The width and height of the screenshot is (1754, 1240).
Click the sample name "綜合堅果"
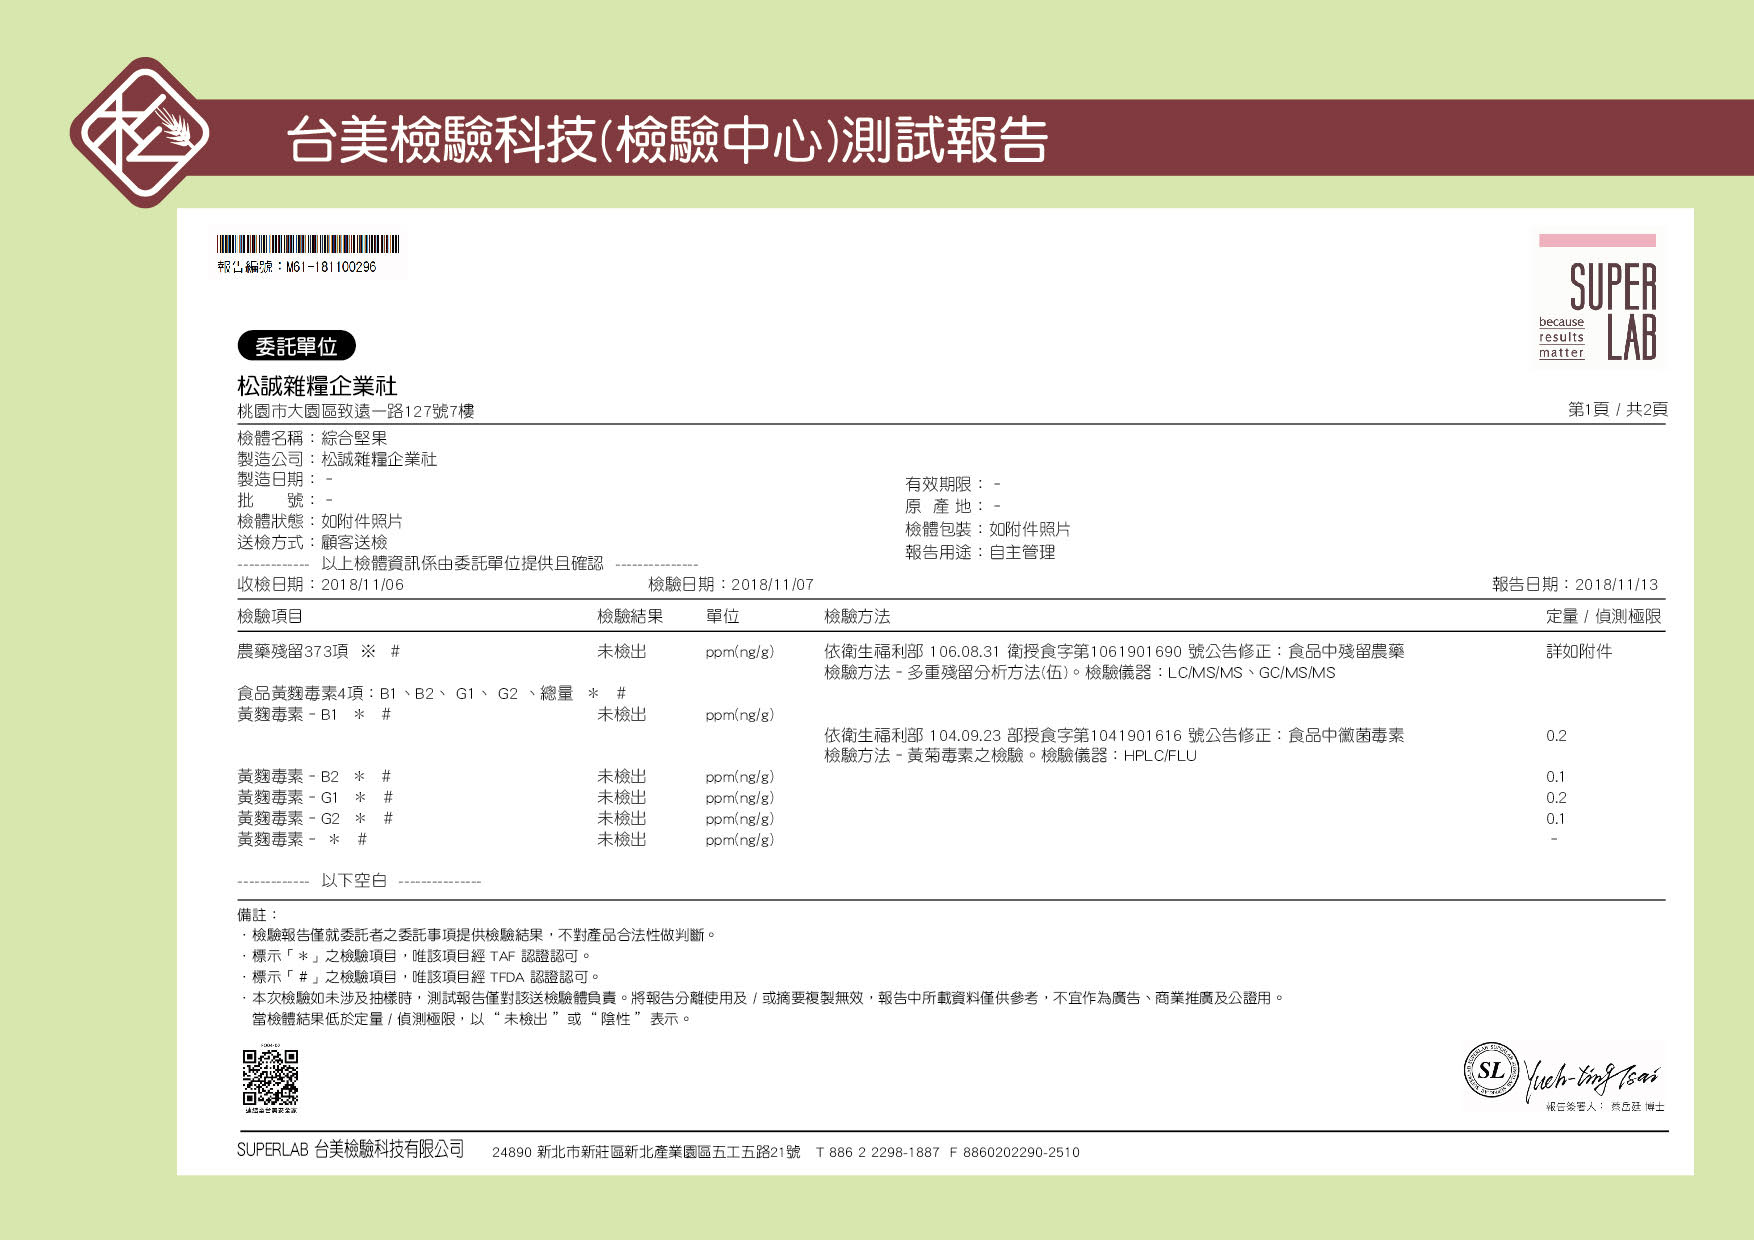354,438
